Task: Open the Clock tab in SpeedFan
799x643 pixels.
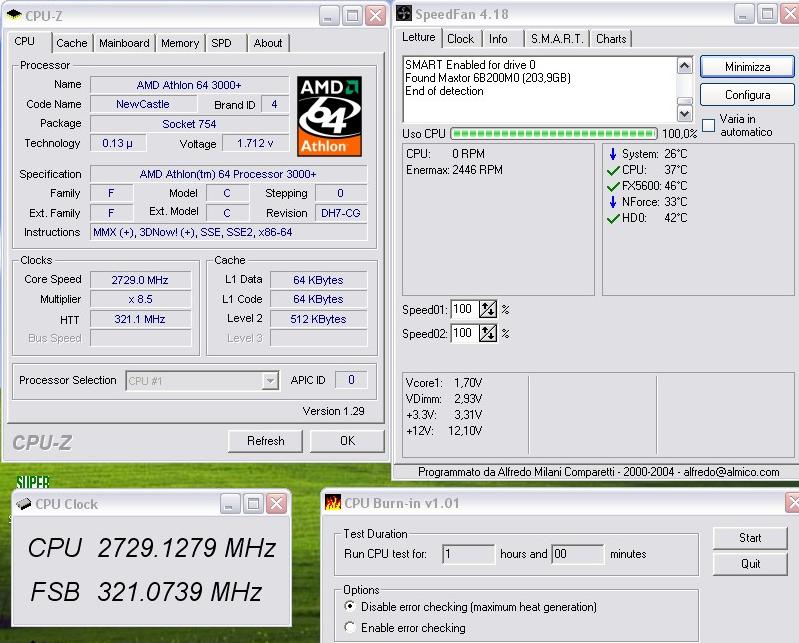Action: point(461,39)
